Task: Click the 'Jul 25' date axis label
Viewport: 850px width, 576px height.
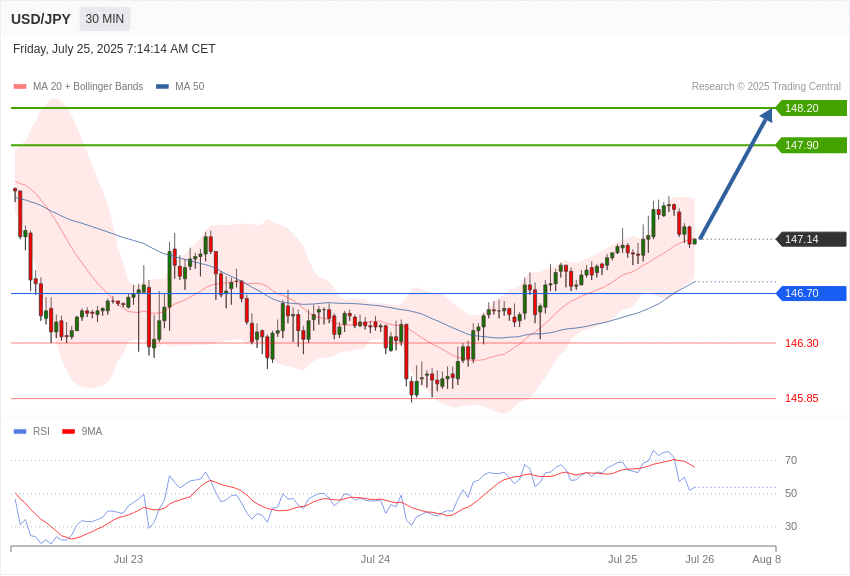Action: [x=622, y=559]
